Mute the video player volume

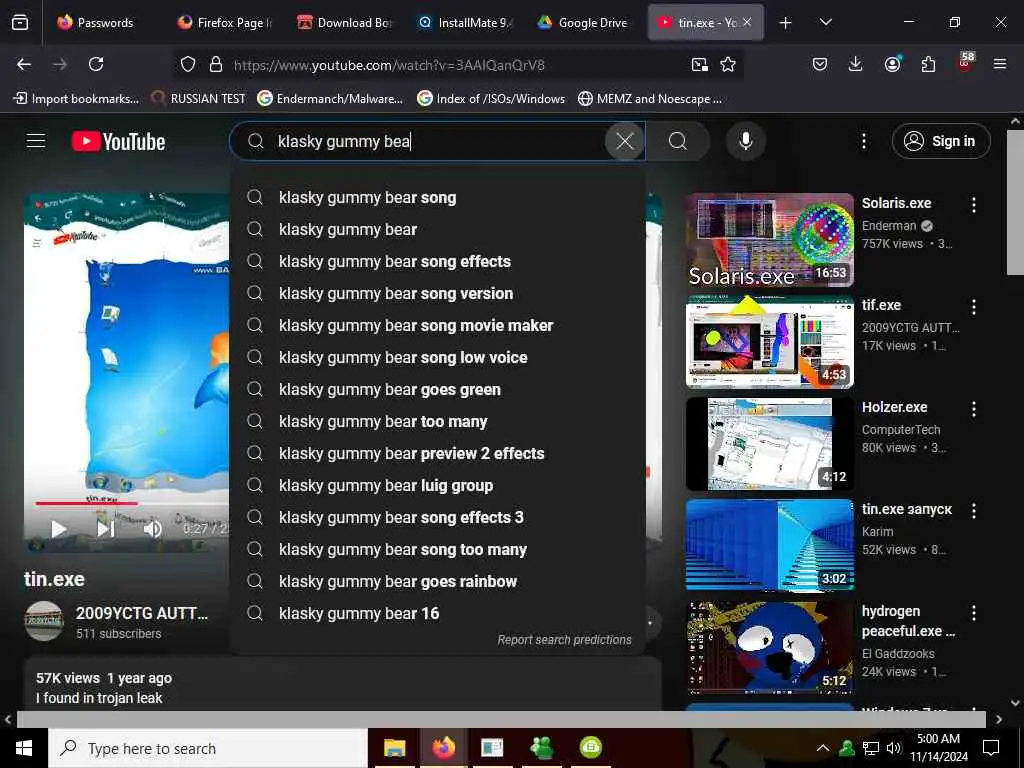click(x=152, y=528)
